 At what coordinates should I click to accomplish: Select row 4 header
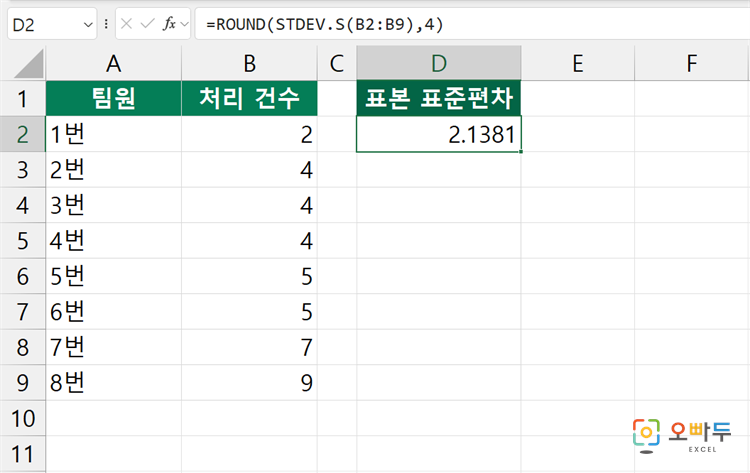click(22, 205)
